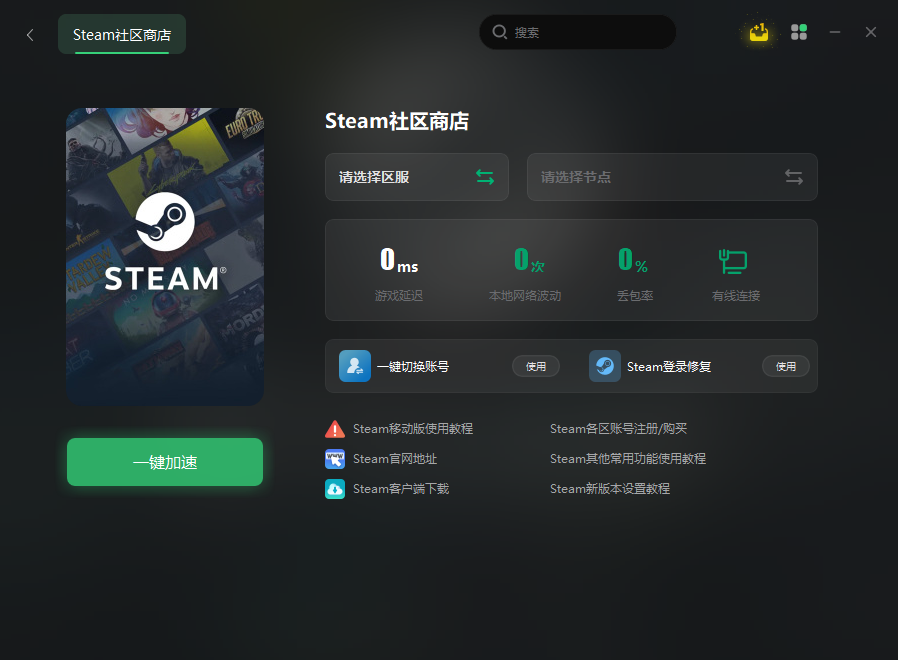This screenshot has height=660, width=898.
Task: Click the Steam cover artwork thumbnail
Action: click(165, 257)
